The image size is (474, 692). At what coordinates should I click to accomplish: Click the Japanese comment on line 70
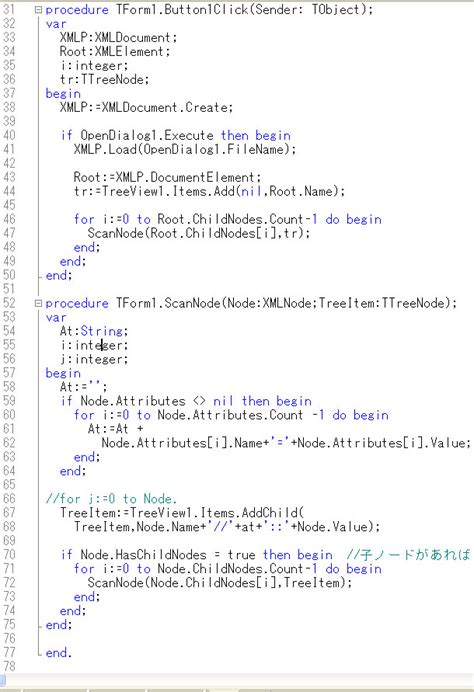[x=408, y=555]
